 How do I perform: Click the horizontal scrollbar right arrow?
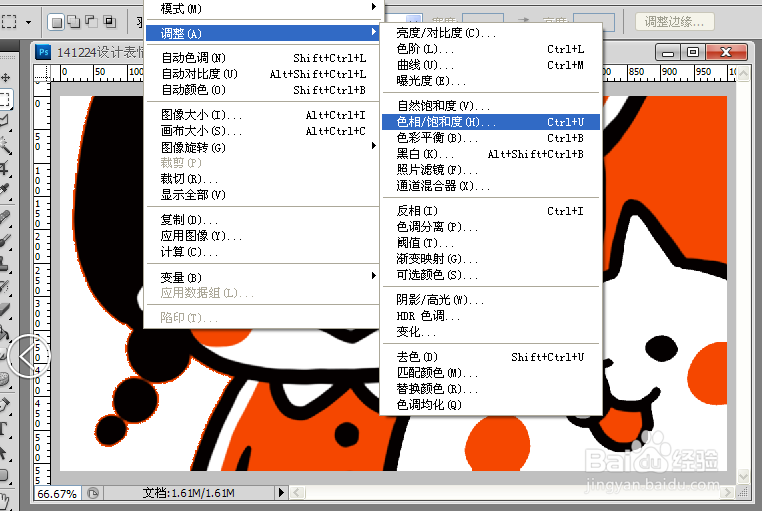coord(727,493)
